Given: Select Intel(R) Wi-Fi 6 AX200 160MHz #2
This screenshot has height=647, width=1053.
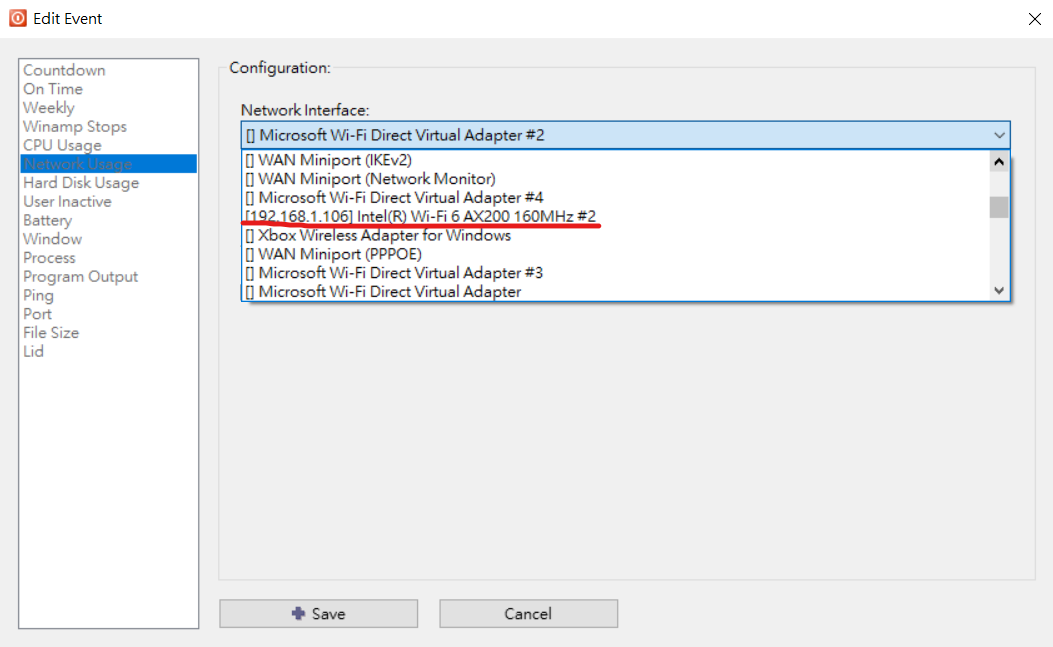Looking at the screenshot, I should click(615, 216).
